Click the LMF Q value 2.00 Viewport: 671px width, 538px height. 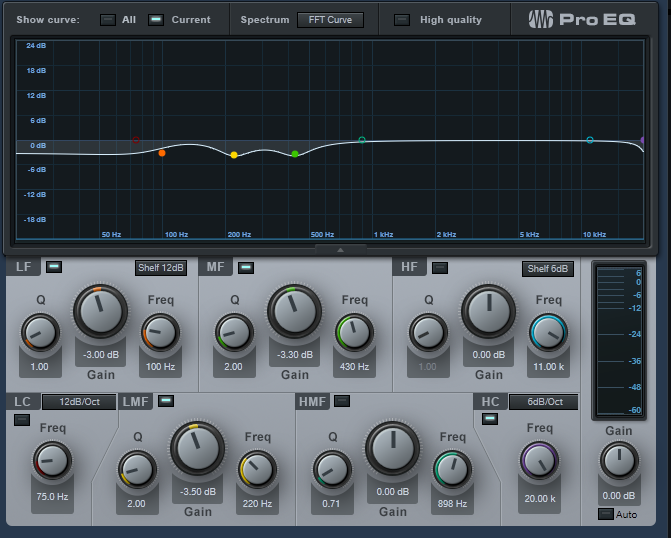tap(137, 504)
